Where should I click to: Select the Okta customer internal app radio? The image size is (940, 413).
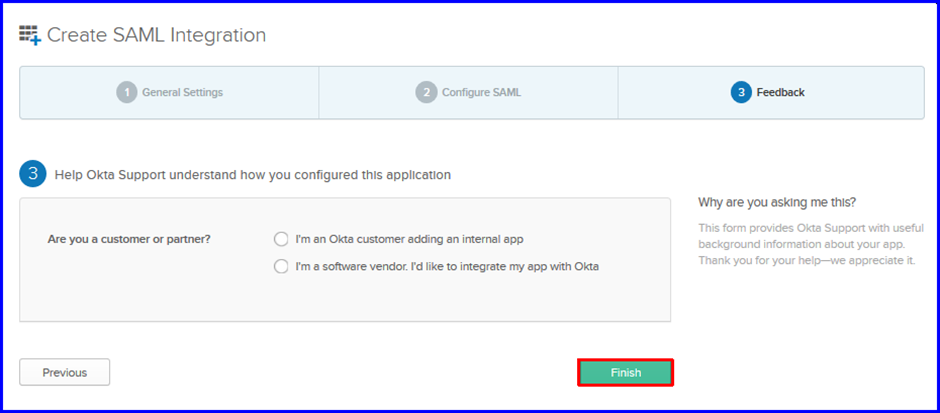pos(281,239)
